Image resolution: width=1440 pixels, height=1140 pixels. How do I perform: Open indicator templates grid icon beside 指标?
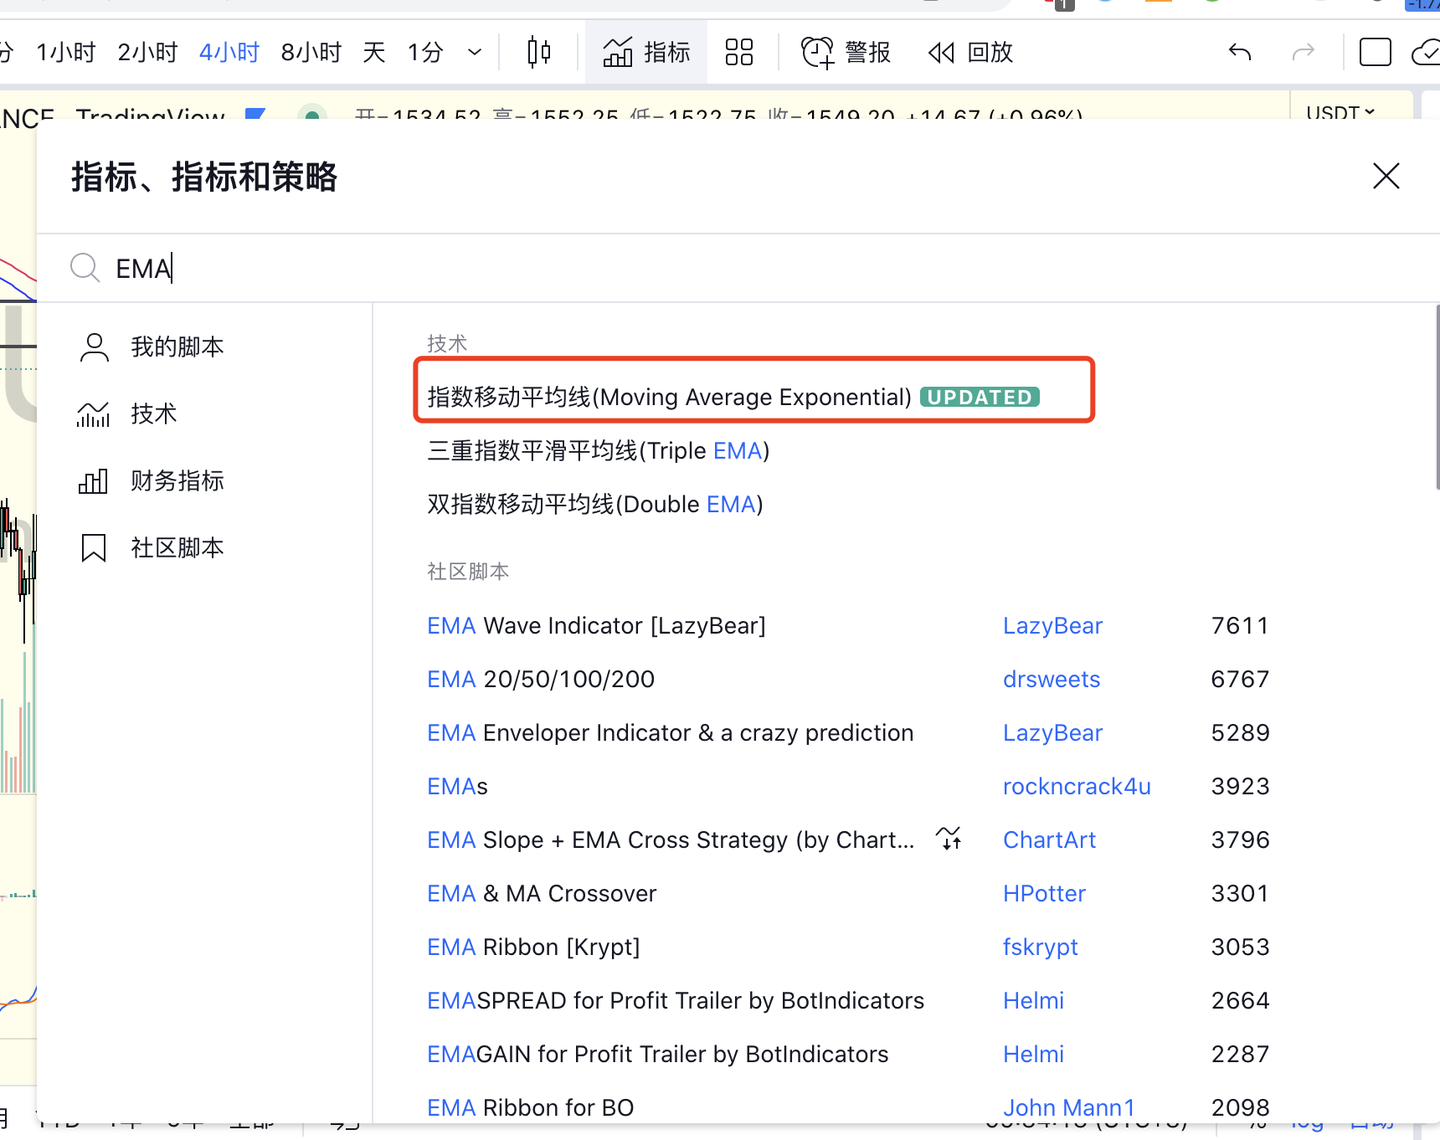pos(739,51)
